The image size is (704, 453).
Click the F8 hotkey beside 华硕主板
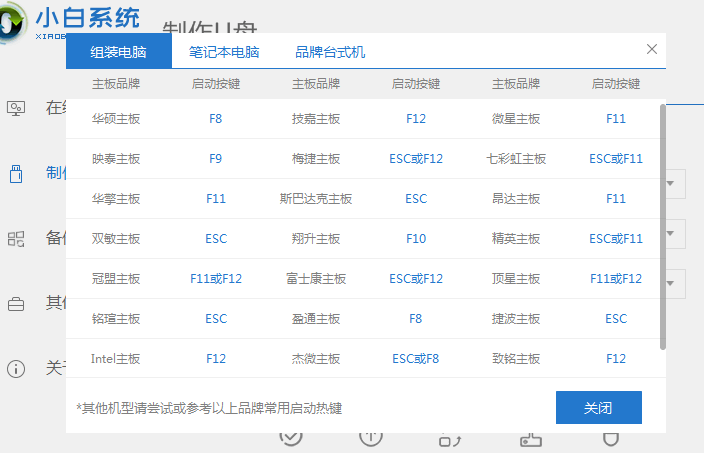(216, 119)
